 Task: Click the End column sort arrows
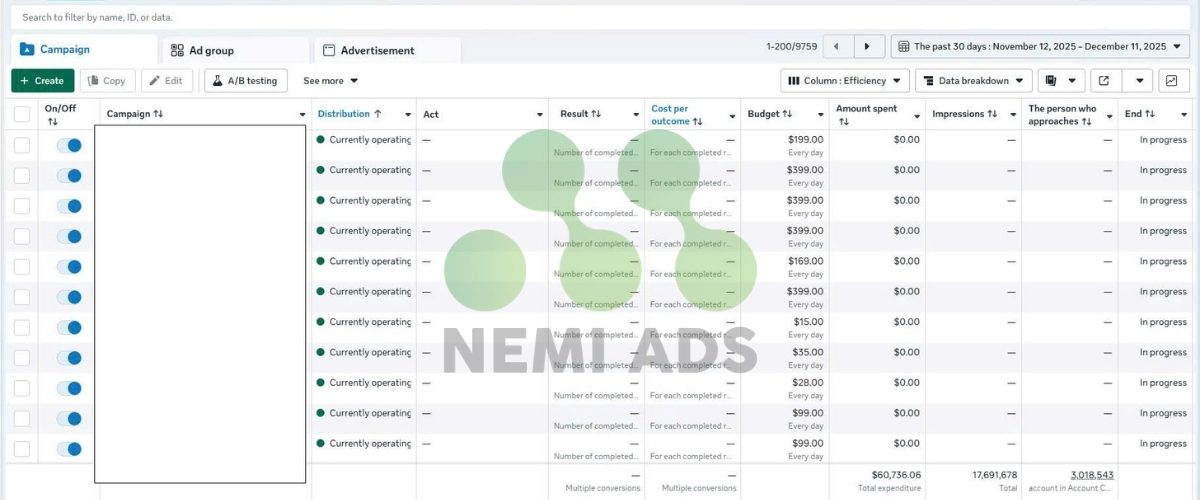click(x=1150, y=114)
